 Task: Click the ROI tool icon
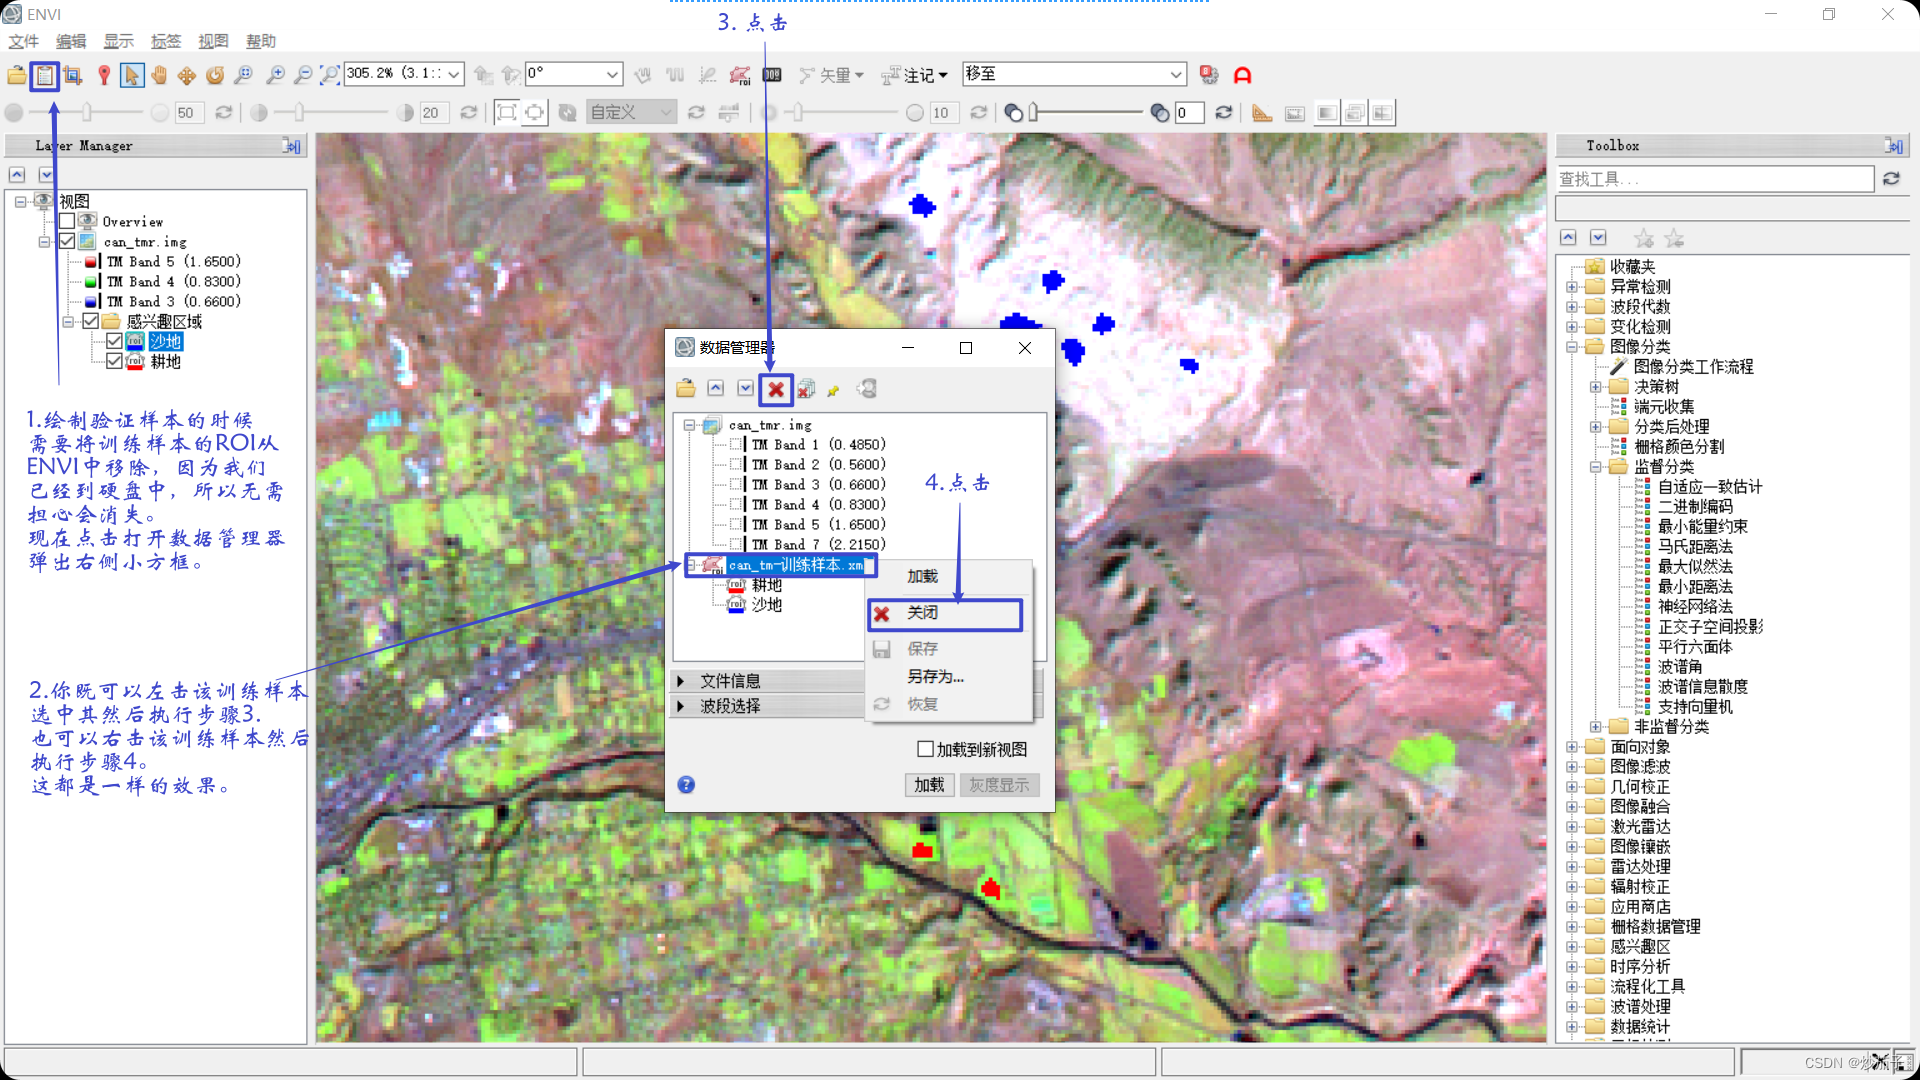click(740, 75)
